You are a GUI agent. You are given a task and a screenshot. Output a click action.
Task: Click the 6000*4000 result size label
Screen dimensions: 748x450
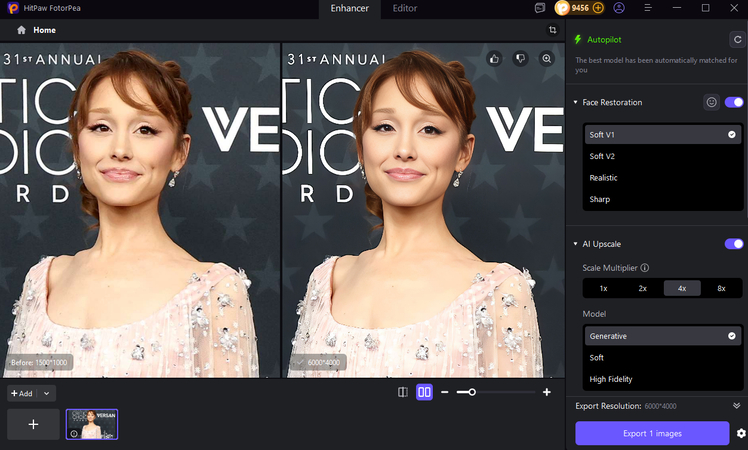point(318,363)
